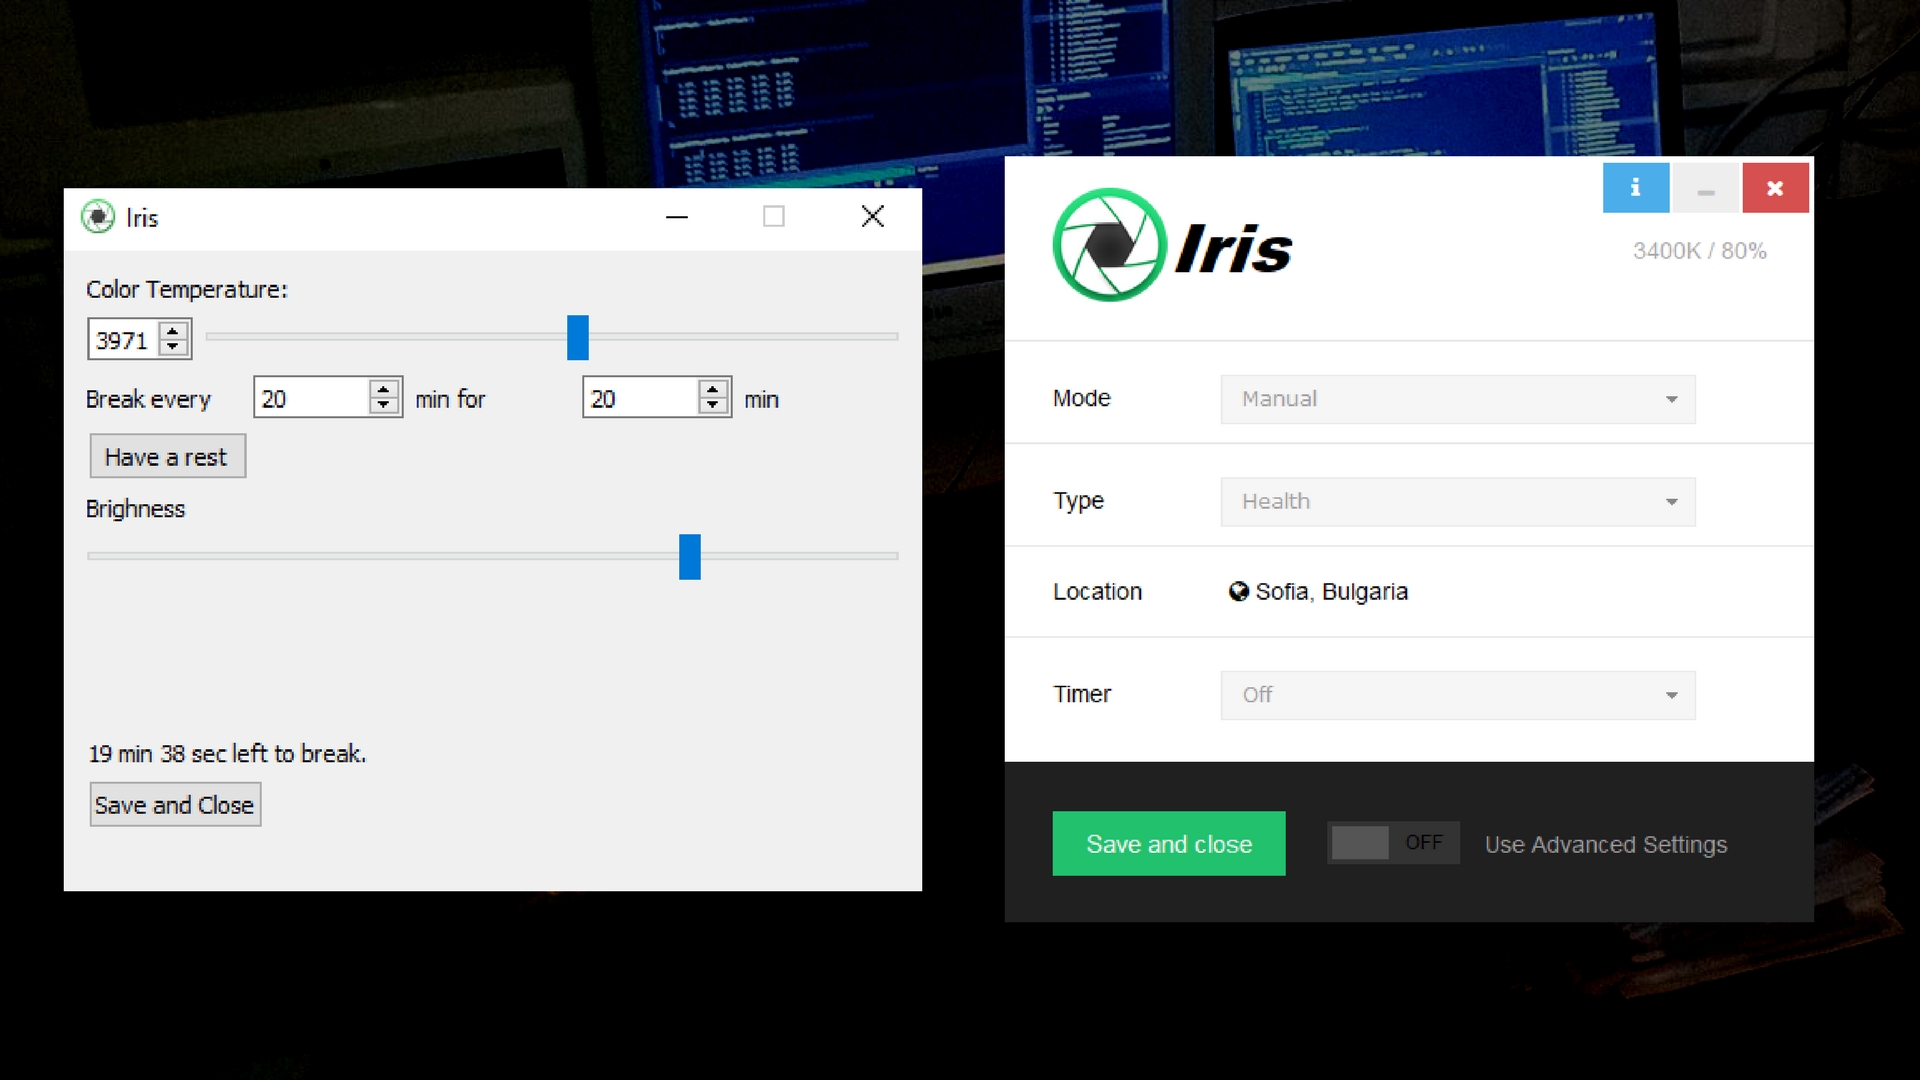Click the globe icon next to Sofia, Bulgaria
This screenshot has width=1920, height=1080.
click(x=1238, y=592)
